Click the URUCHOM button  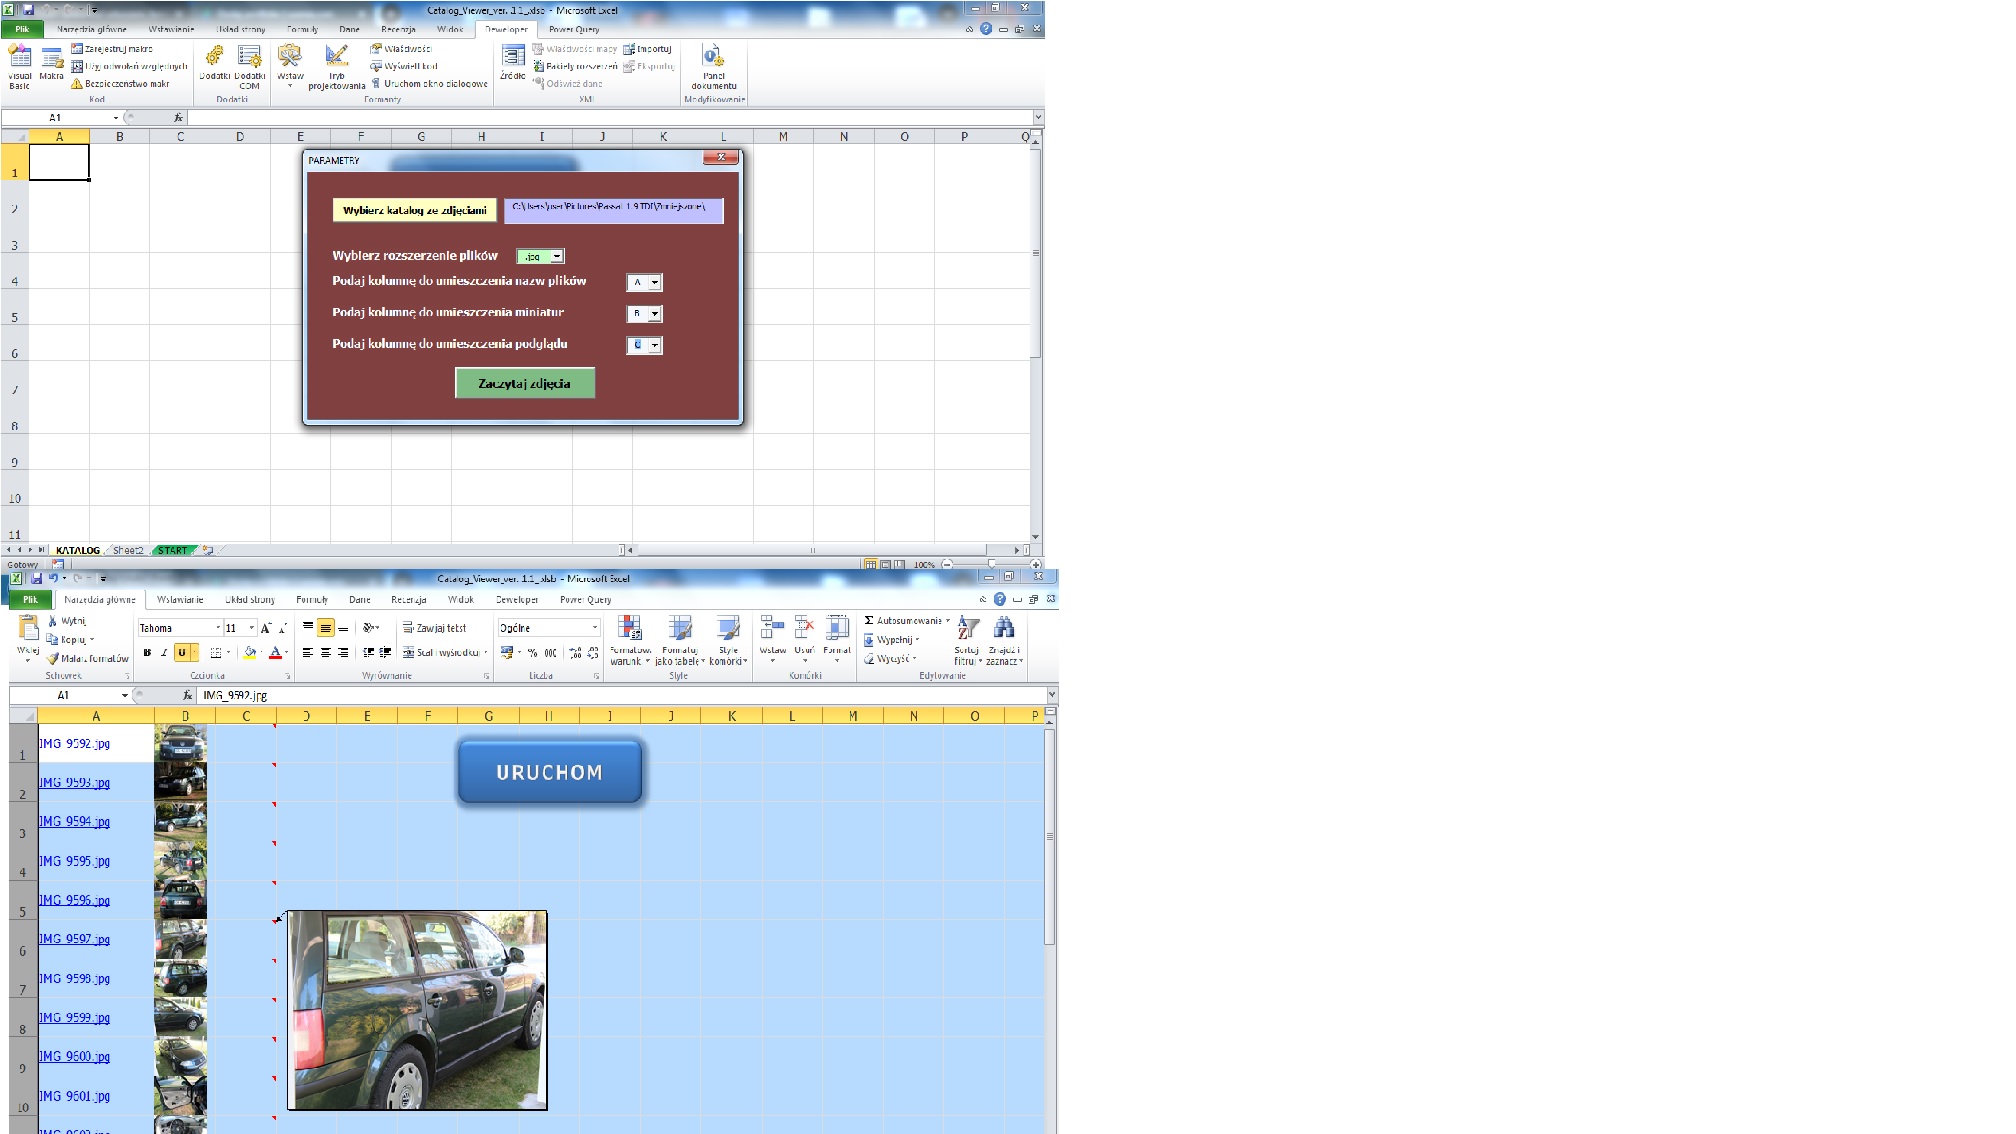[x=550, y=771]
